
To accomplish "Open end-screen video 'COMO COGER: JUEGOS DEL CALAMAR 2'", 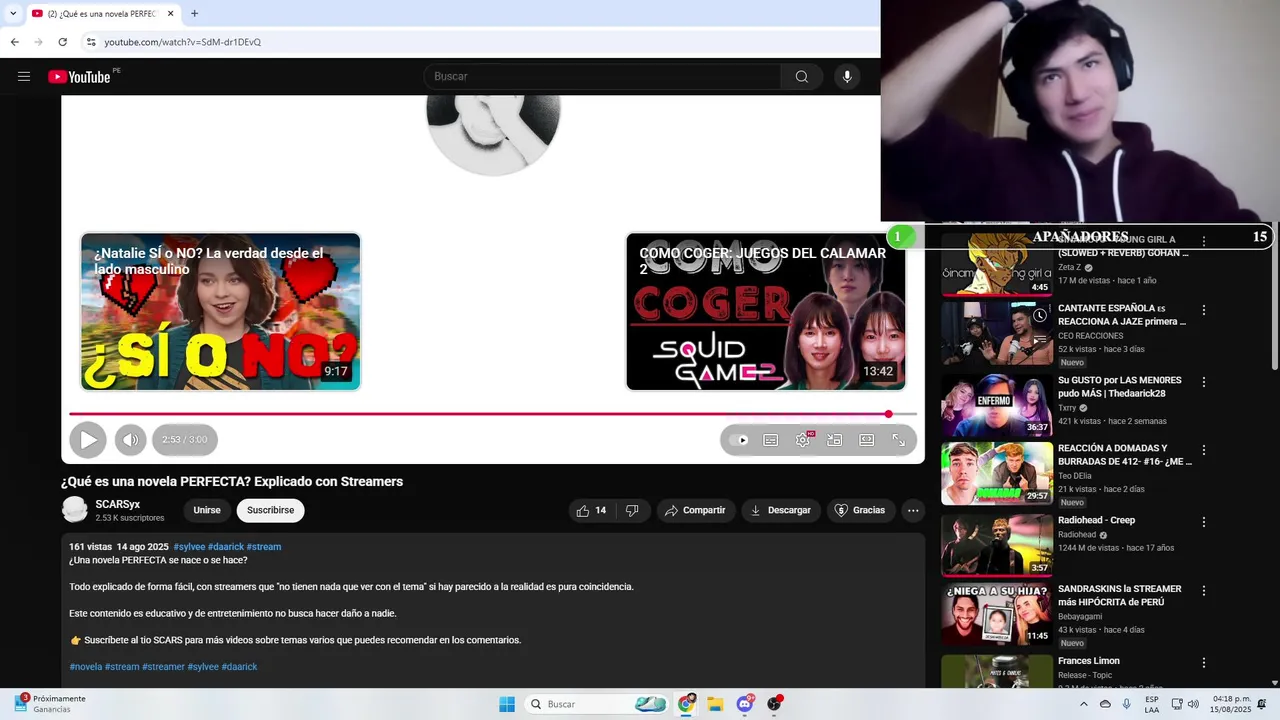I will (x=766, y=312).
